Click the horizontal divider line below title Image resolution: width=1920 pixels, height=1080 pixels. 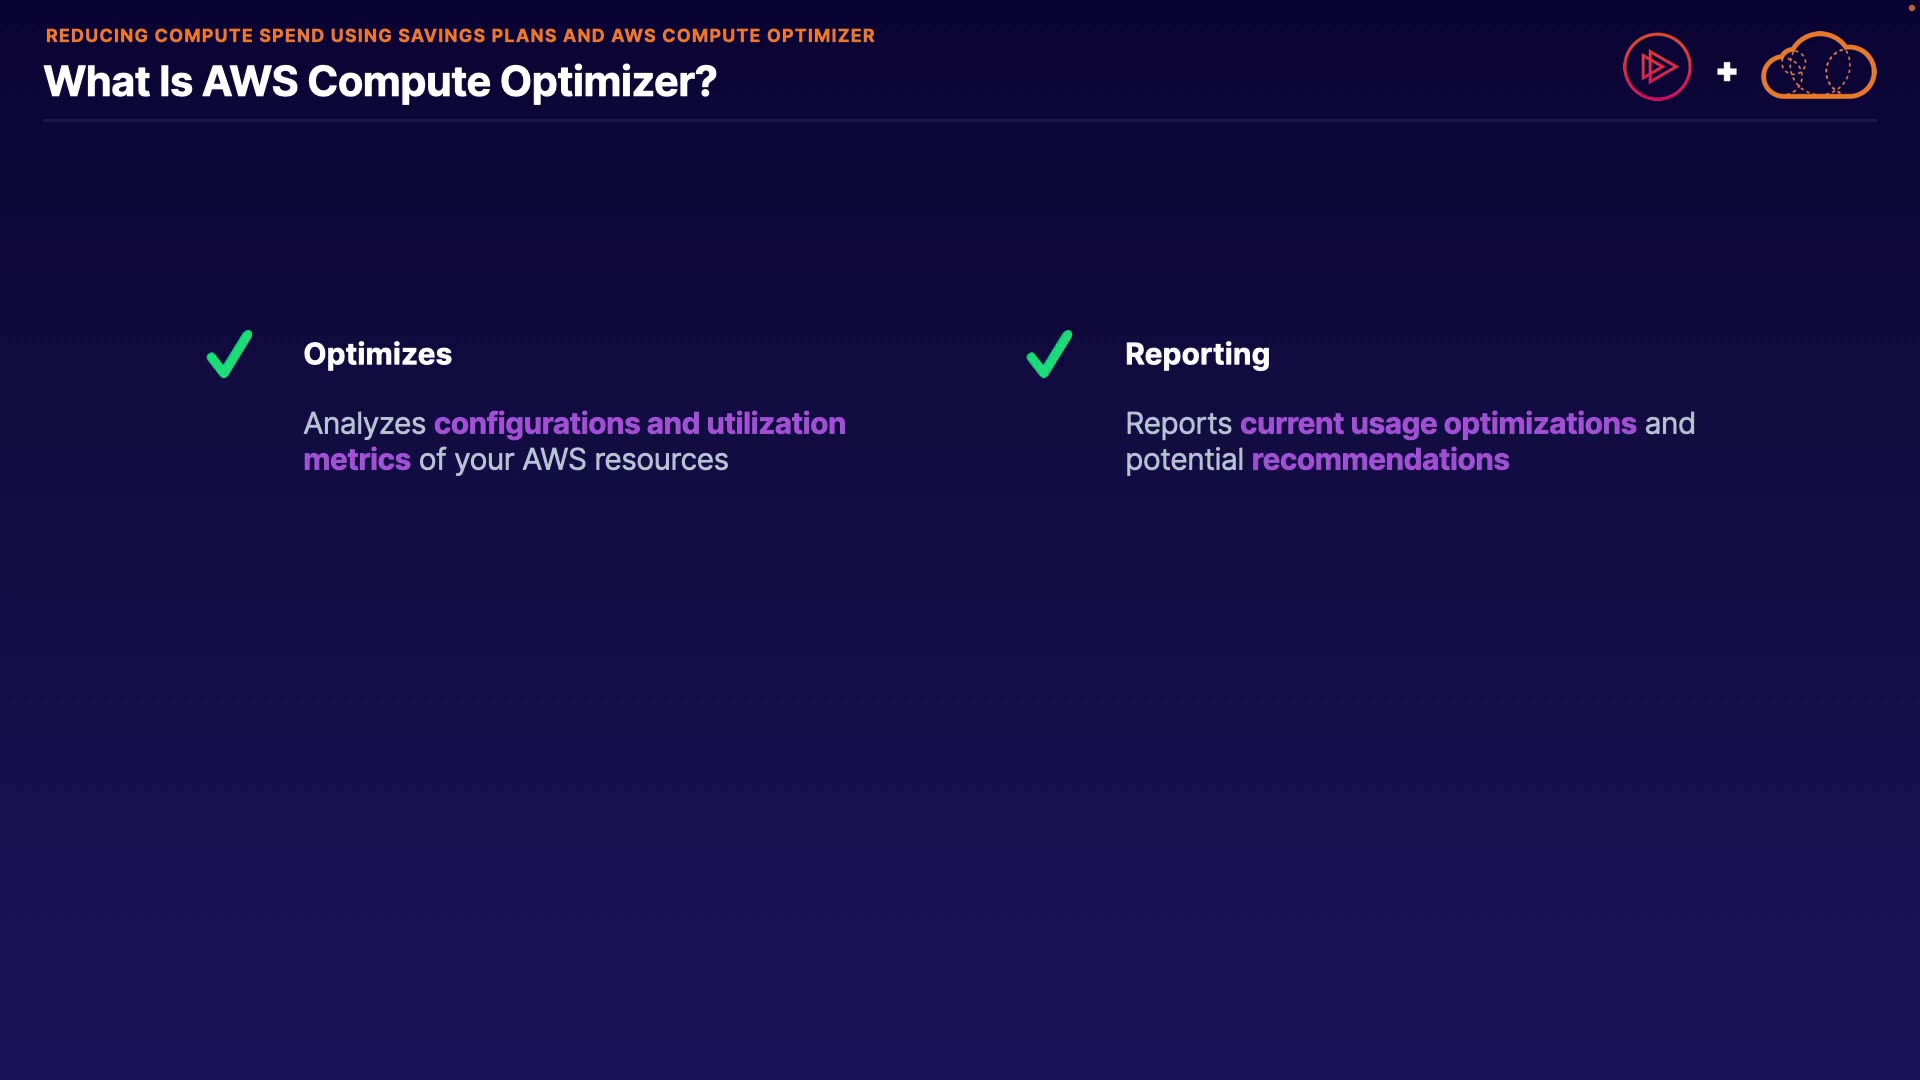(x=960, y=120)
